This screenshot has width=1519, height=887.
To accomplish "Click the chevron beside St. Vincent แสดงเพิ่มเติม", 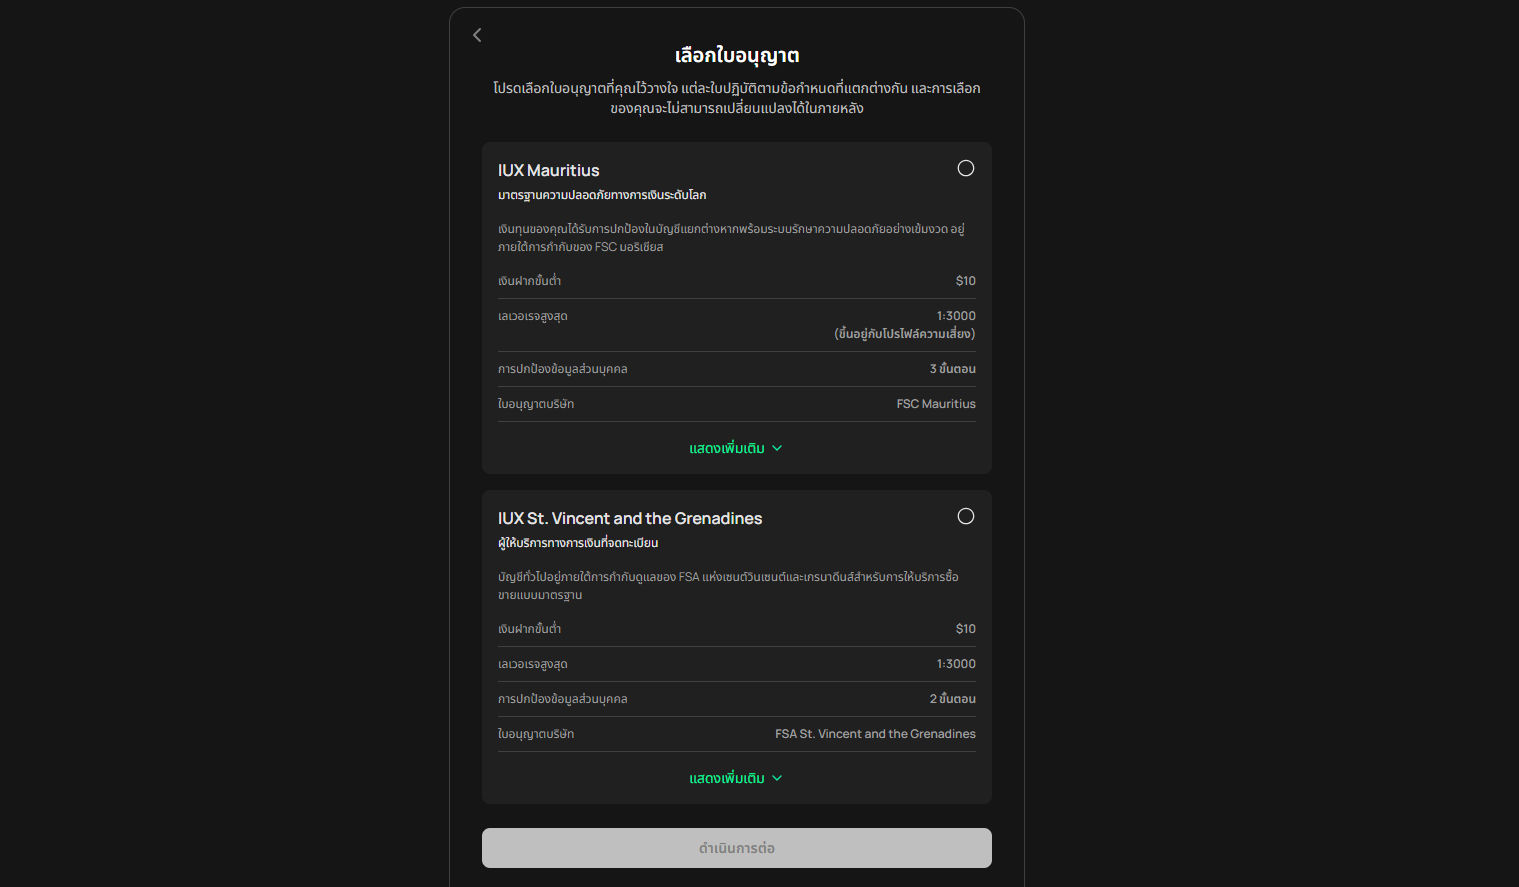I will tap(777, 778).
